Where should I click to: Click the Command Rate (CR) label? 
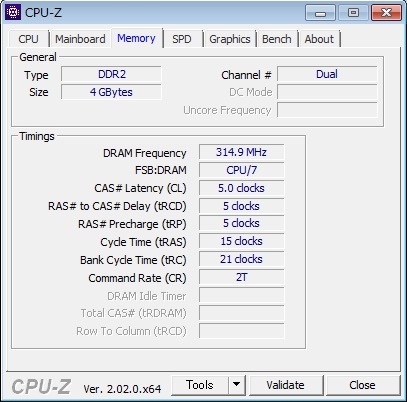[x=137, y=278]
